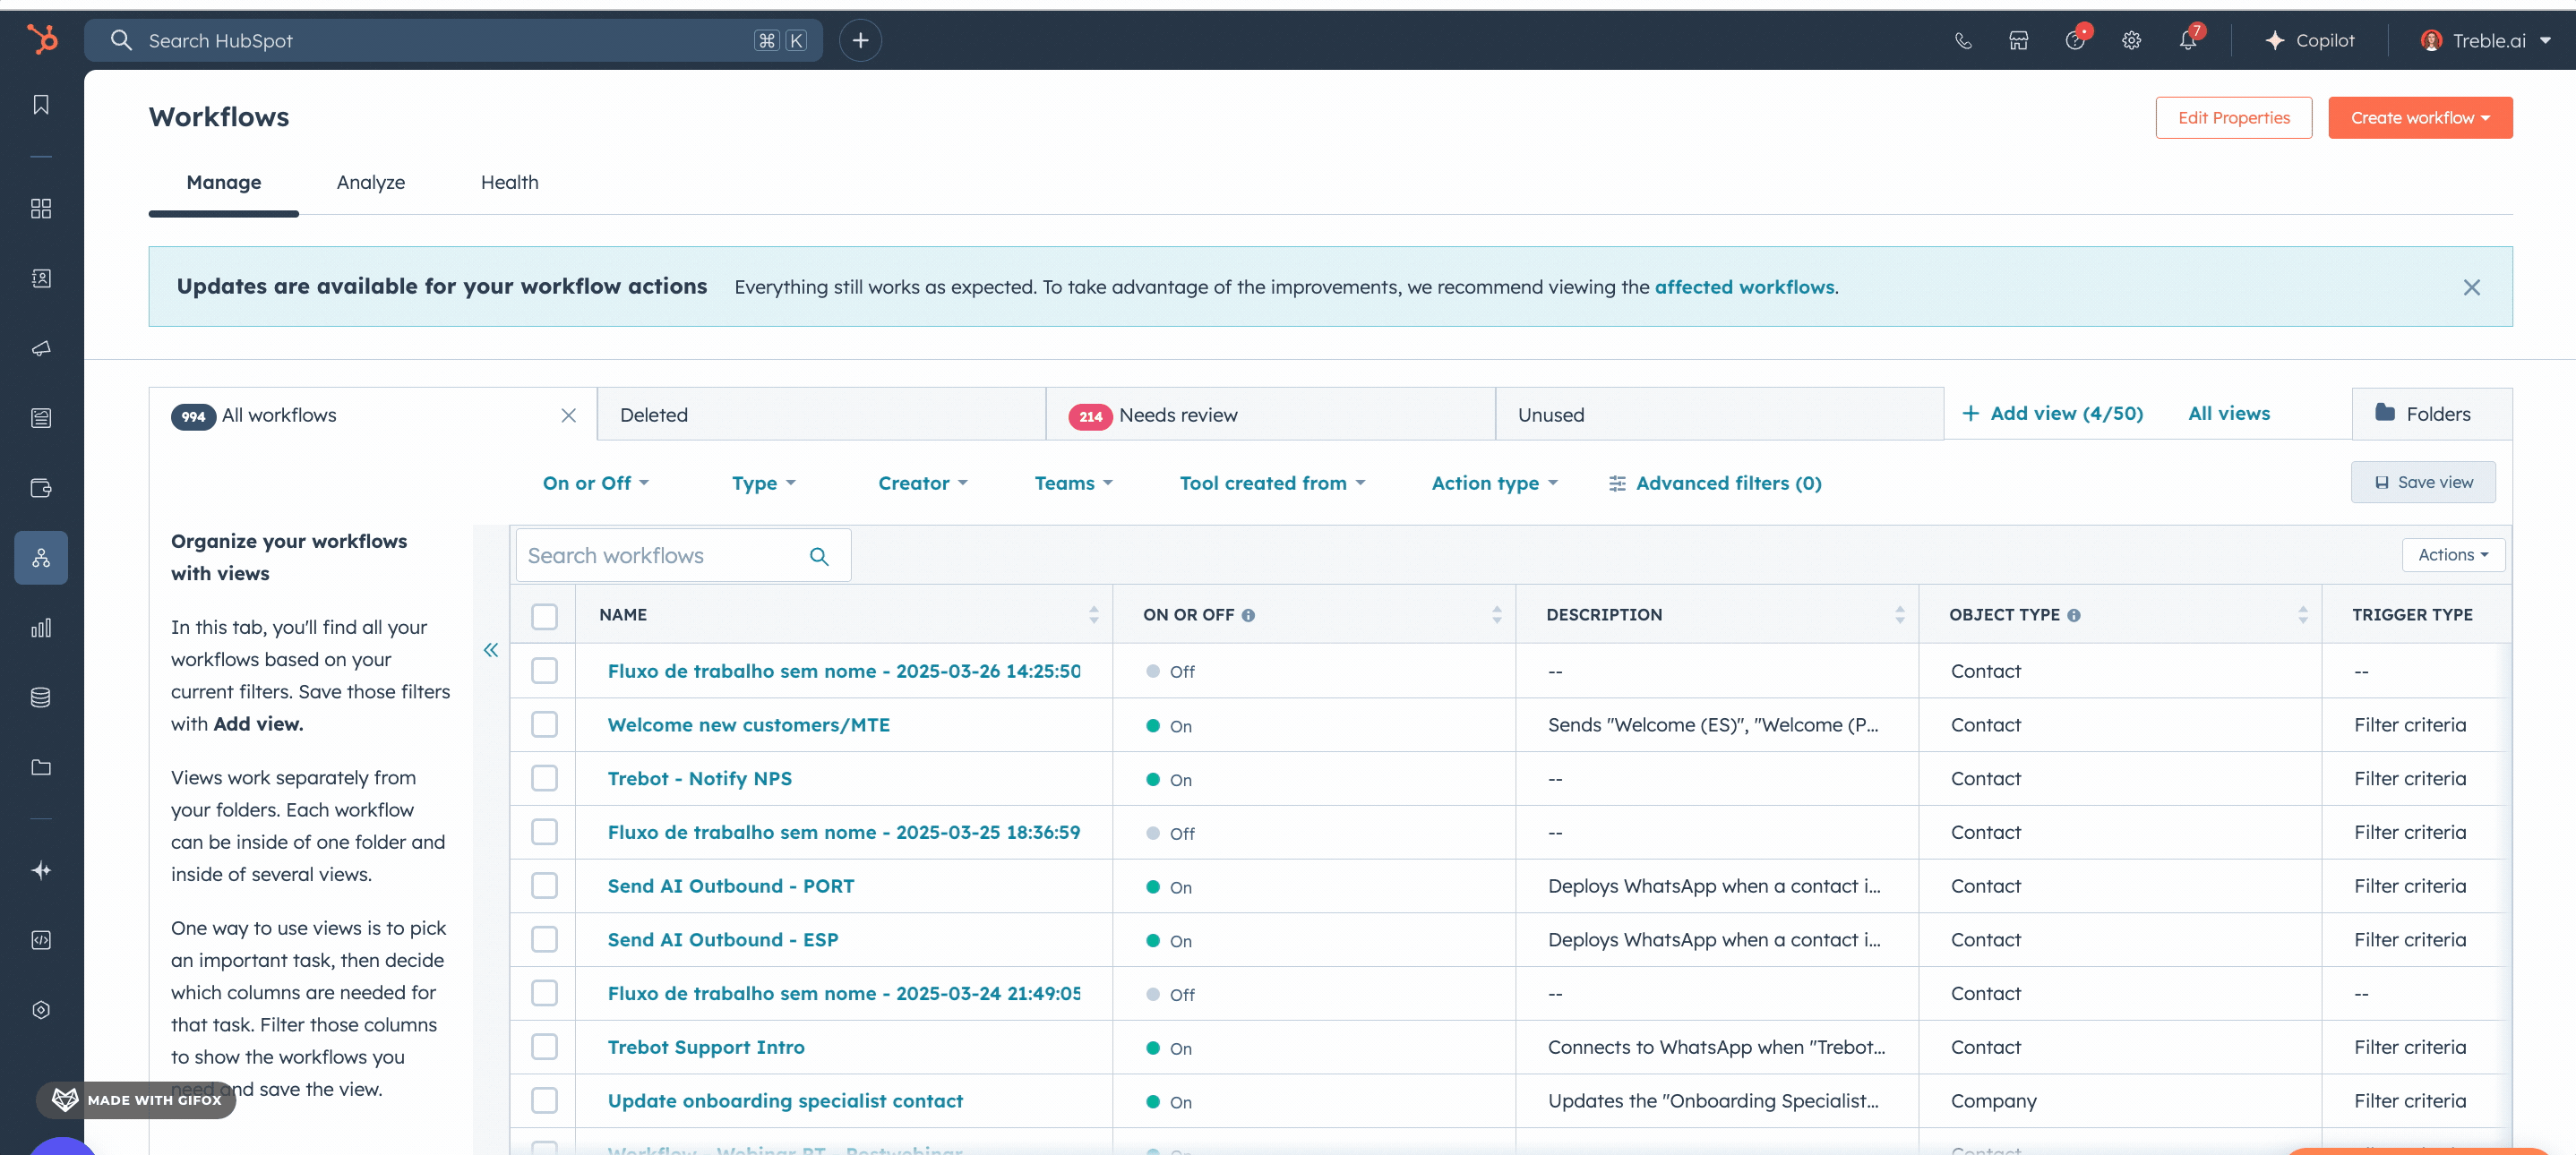Viewport: 2576px width, 1155px height.
Task: Collapse the side panel with double chevron
Action: point(490,650)
